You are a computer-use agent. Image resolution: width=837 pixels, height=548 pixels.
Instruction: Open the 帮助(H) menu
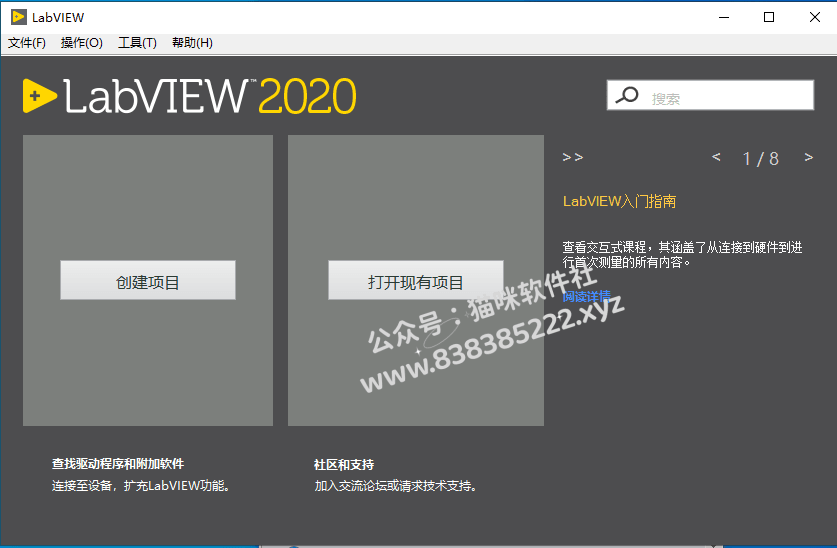click(x=192, y=43)
